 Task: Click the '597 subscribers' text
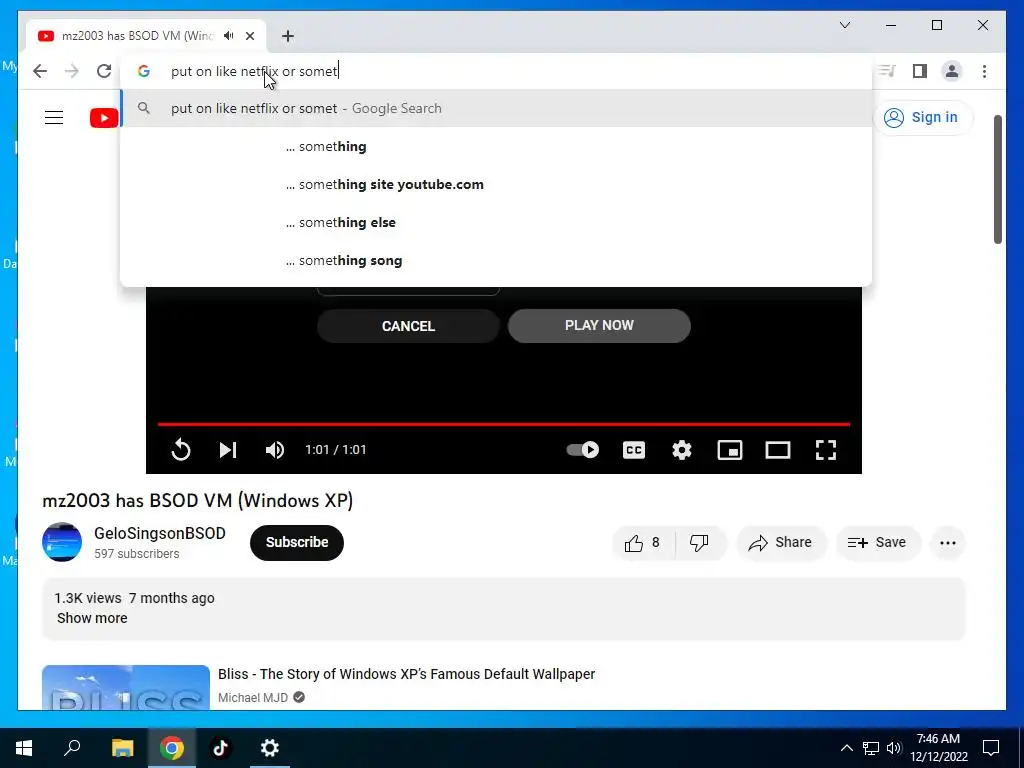pyautogui.click(x=136, y=554)
